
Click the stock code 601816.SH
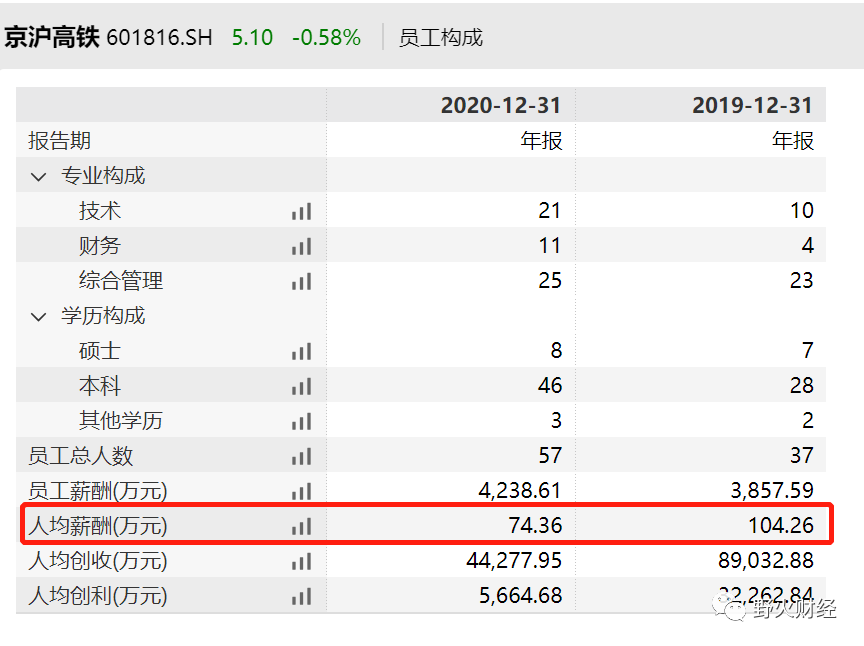click(x=159, y=37)
